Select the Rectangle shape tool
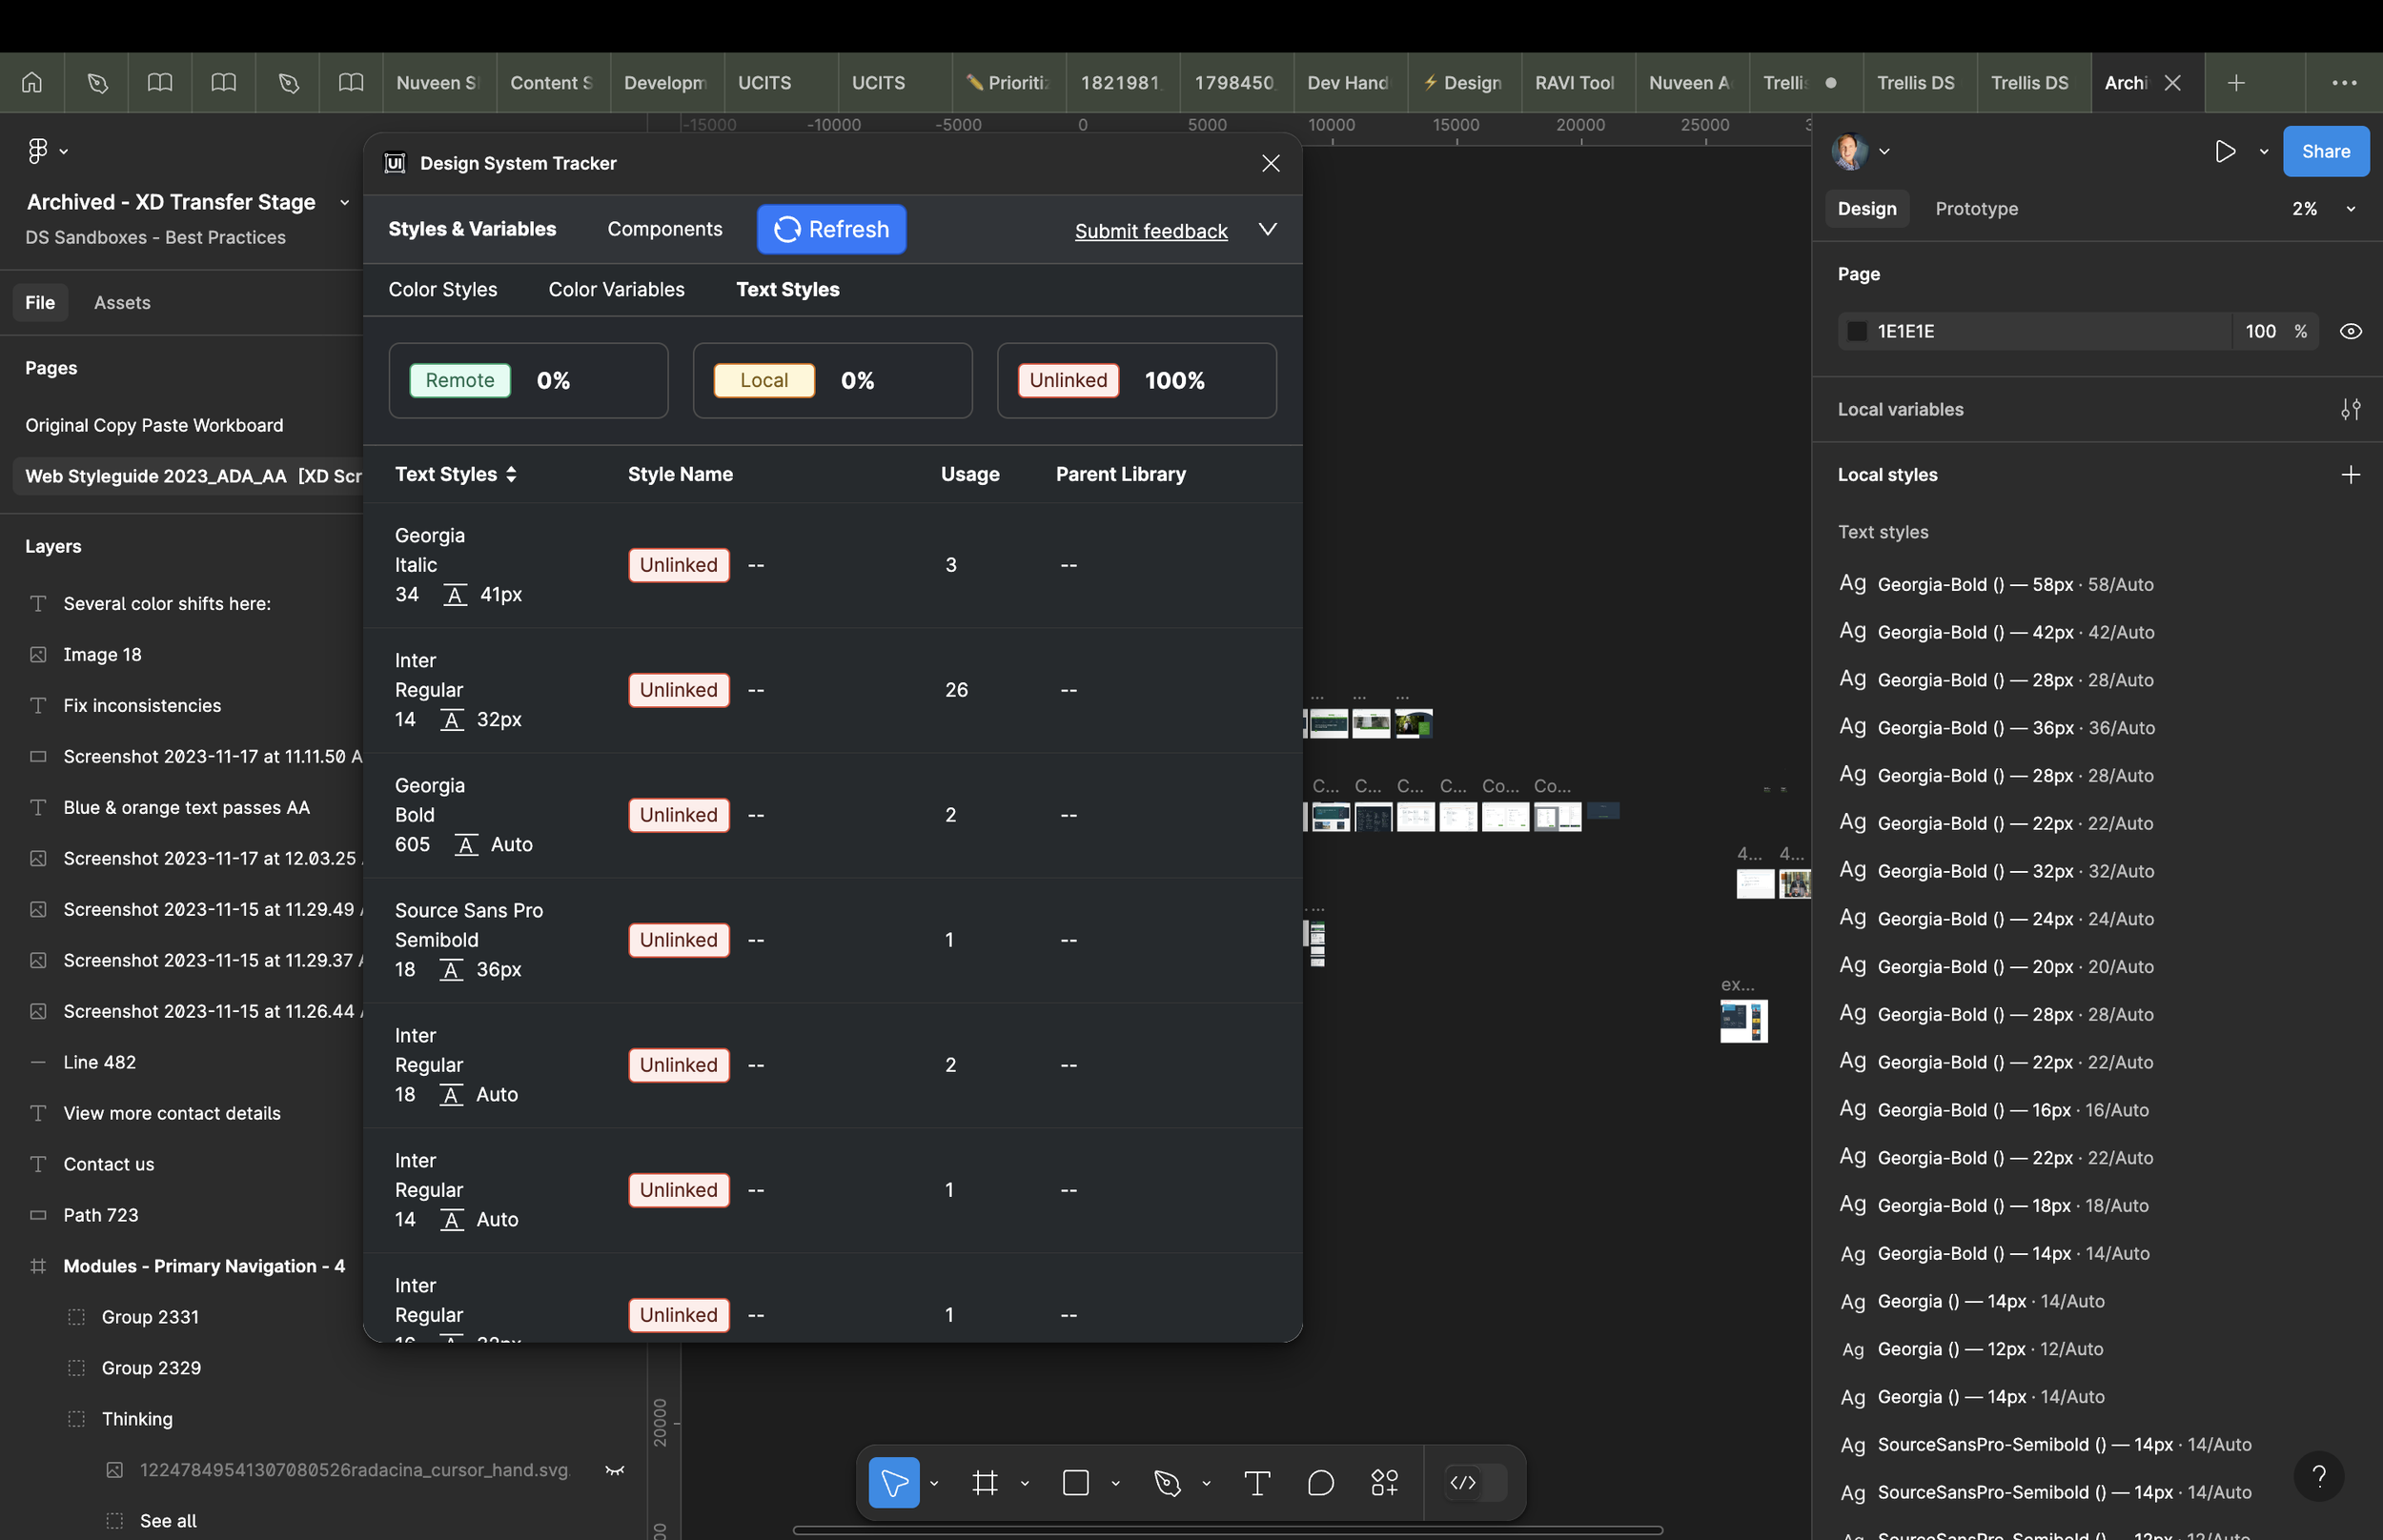 pyautogui.click(x=1076, y=1482)
